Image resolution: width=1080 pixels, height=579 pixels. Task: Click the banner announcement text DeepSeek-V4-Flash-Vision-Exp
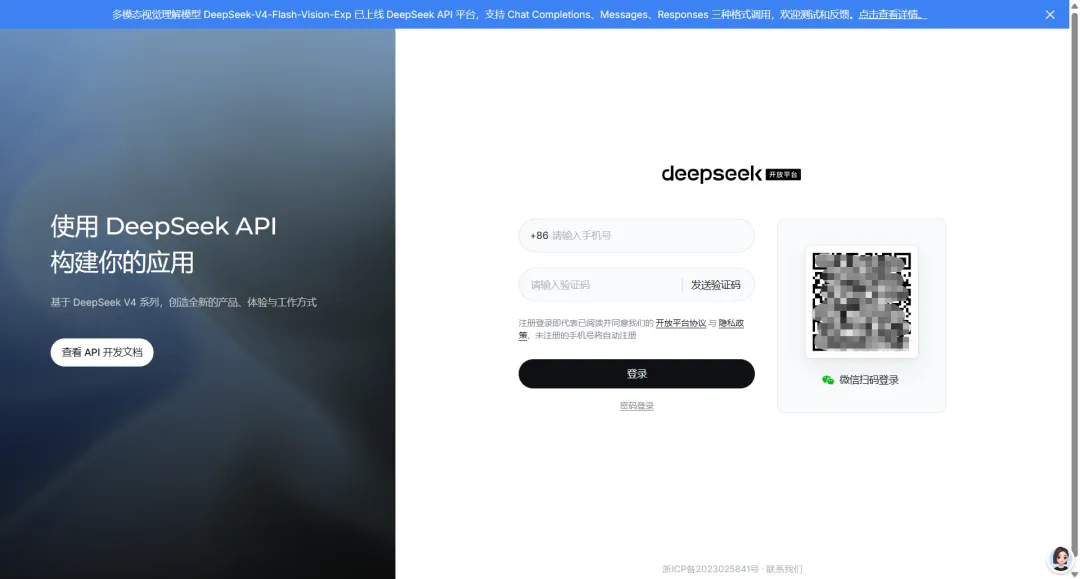(277, 14)
